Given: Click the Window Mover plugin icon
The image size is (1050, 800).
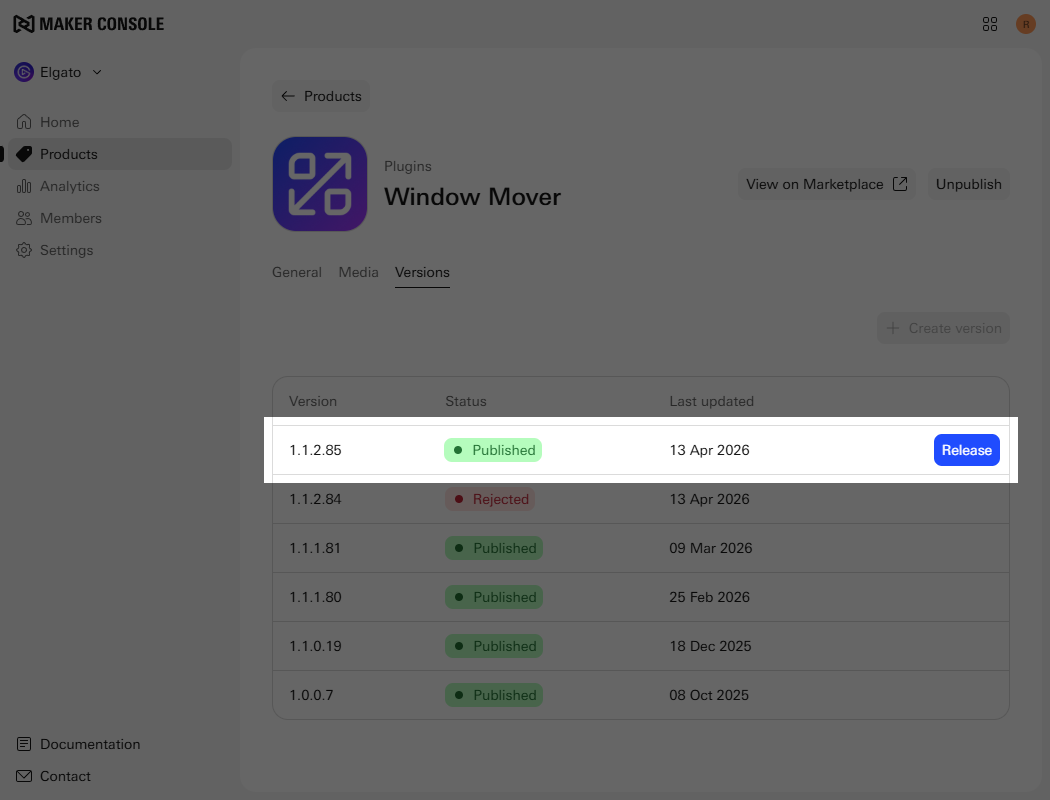Looking at the screenshot, I should (x=320, y=184).
